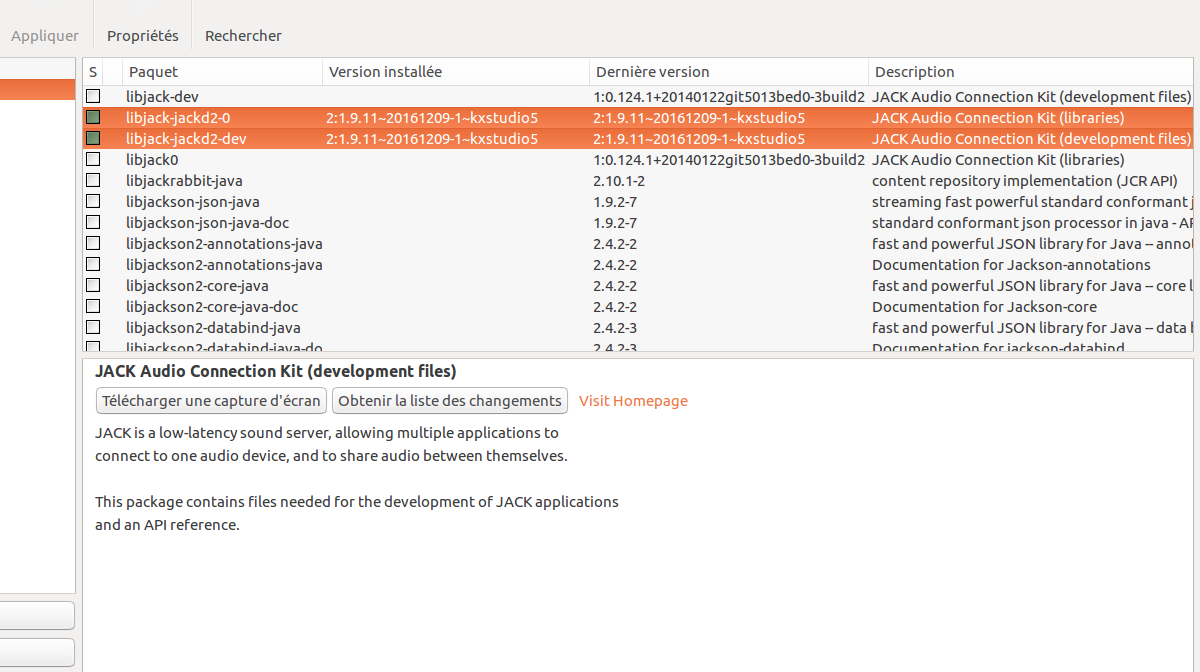Select the libjackson-json-java status checkbox
1200x672 pixels.
[x=93, y=202]
